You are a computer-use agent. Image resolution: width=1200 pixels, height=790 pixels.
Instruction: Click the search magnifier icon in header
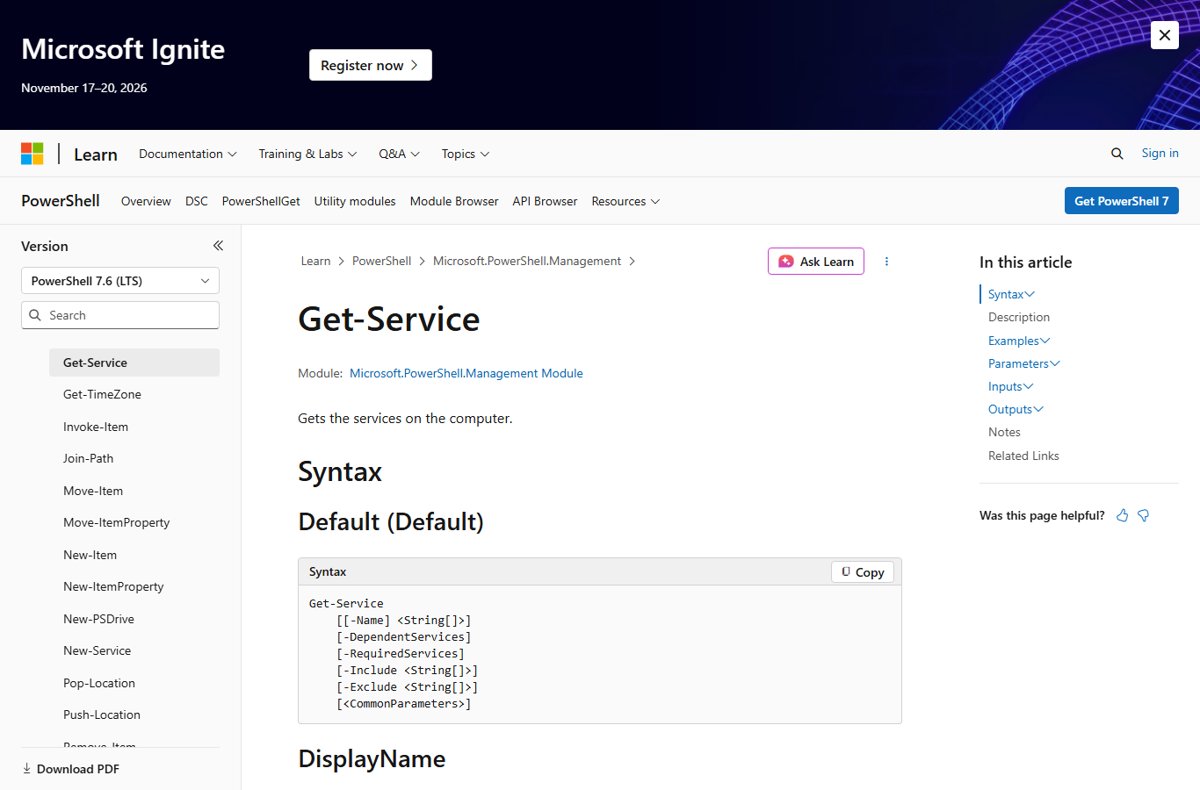tap(1117, 154)
